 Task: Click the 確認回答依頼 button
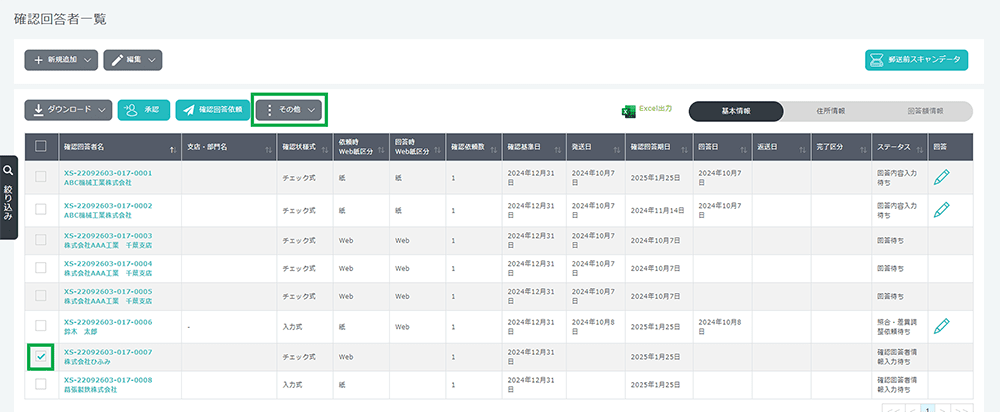click(x=213, y=110)
